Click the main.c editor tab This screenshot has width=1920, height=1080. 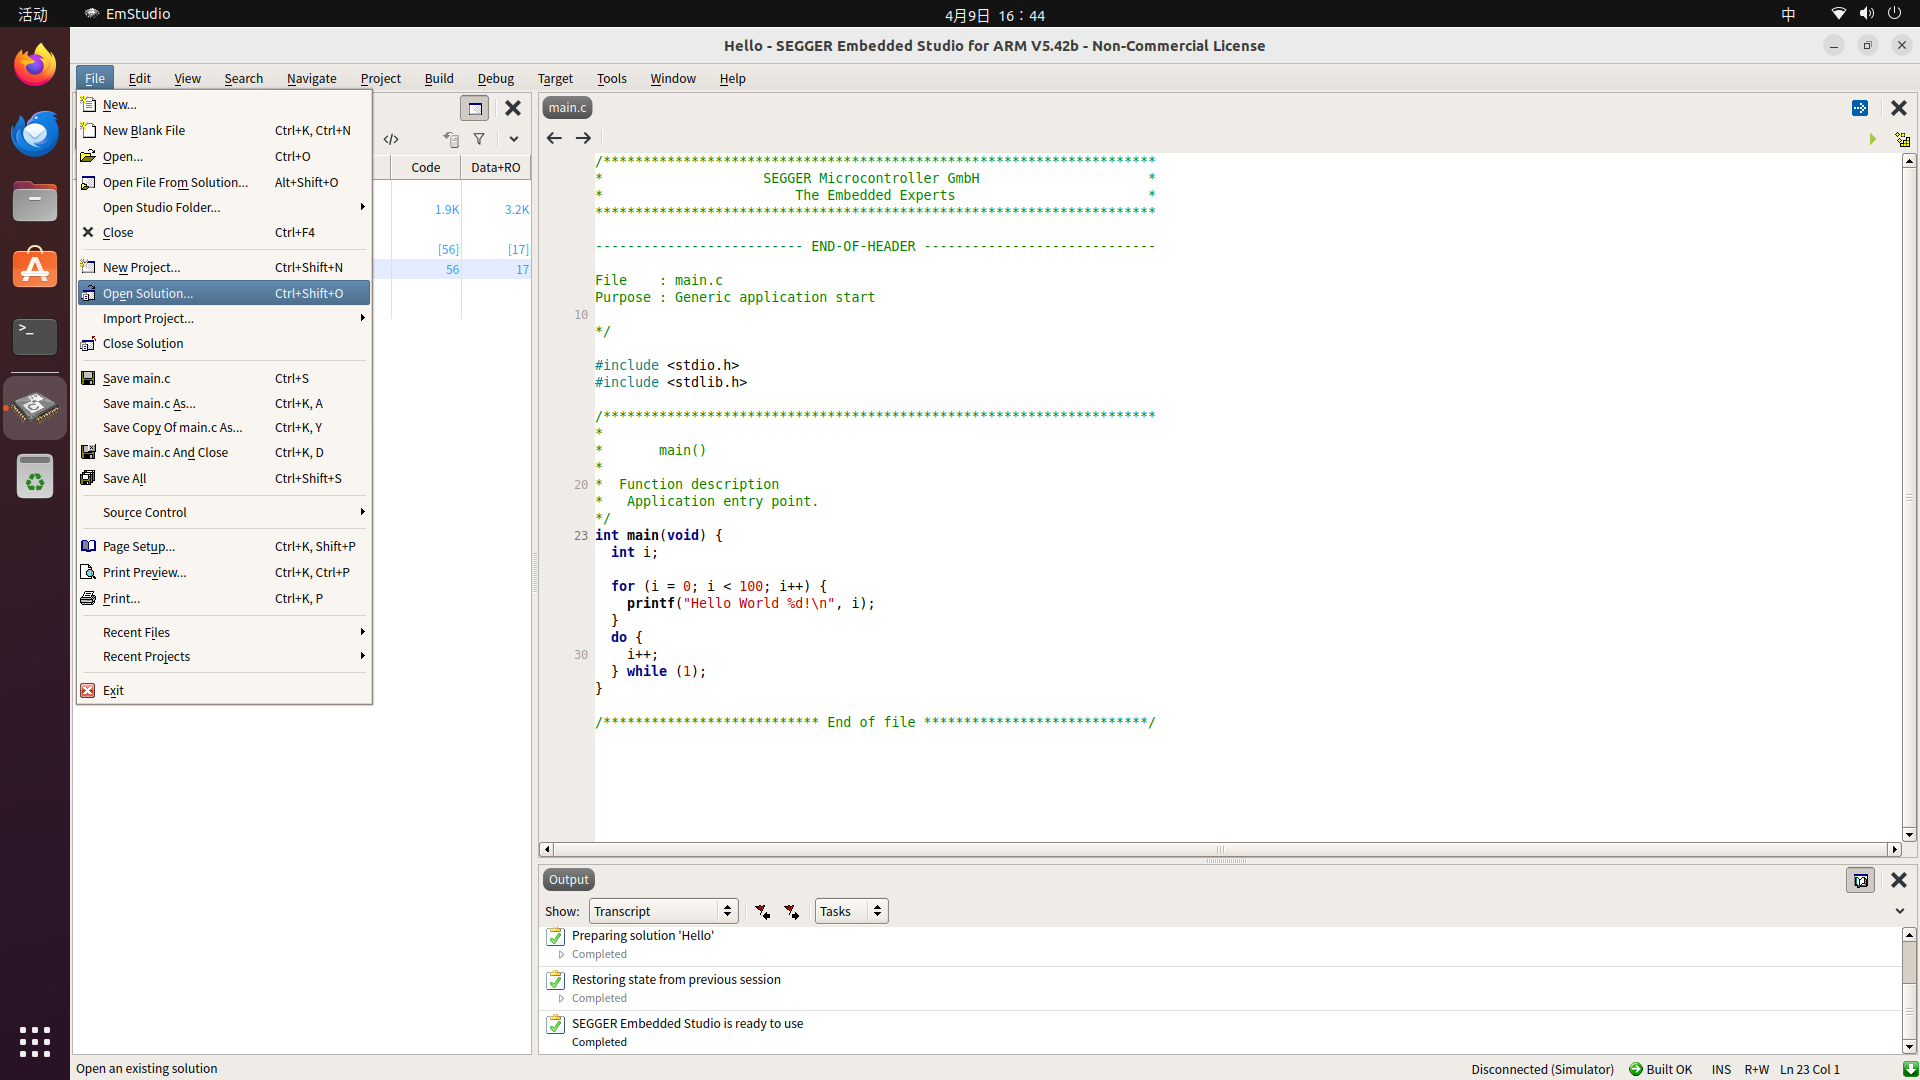567,107
